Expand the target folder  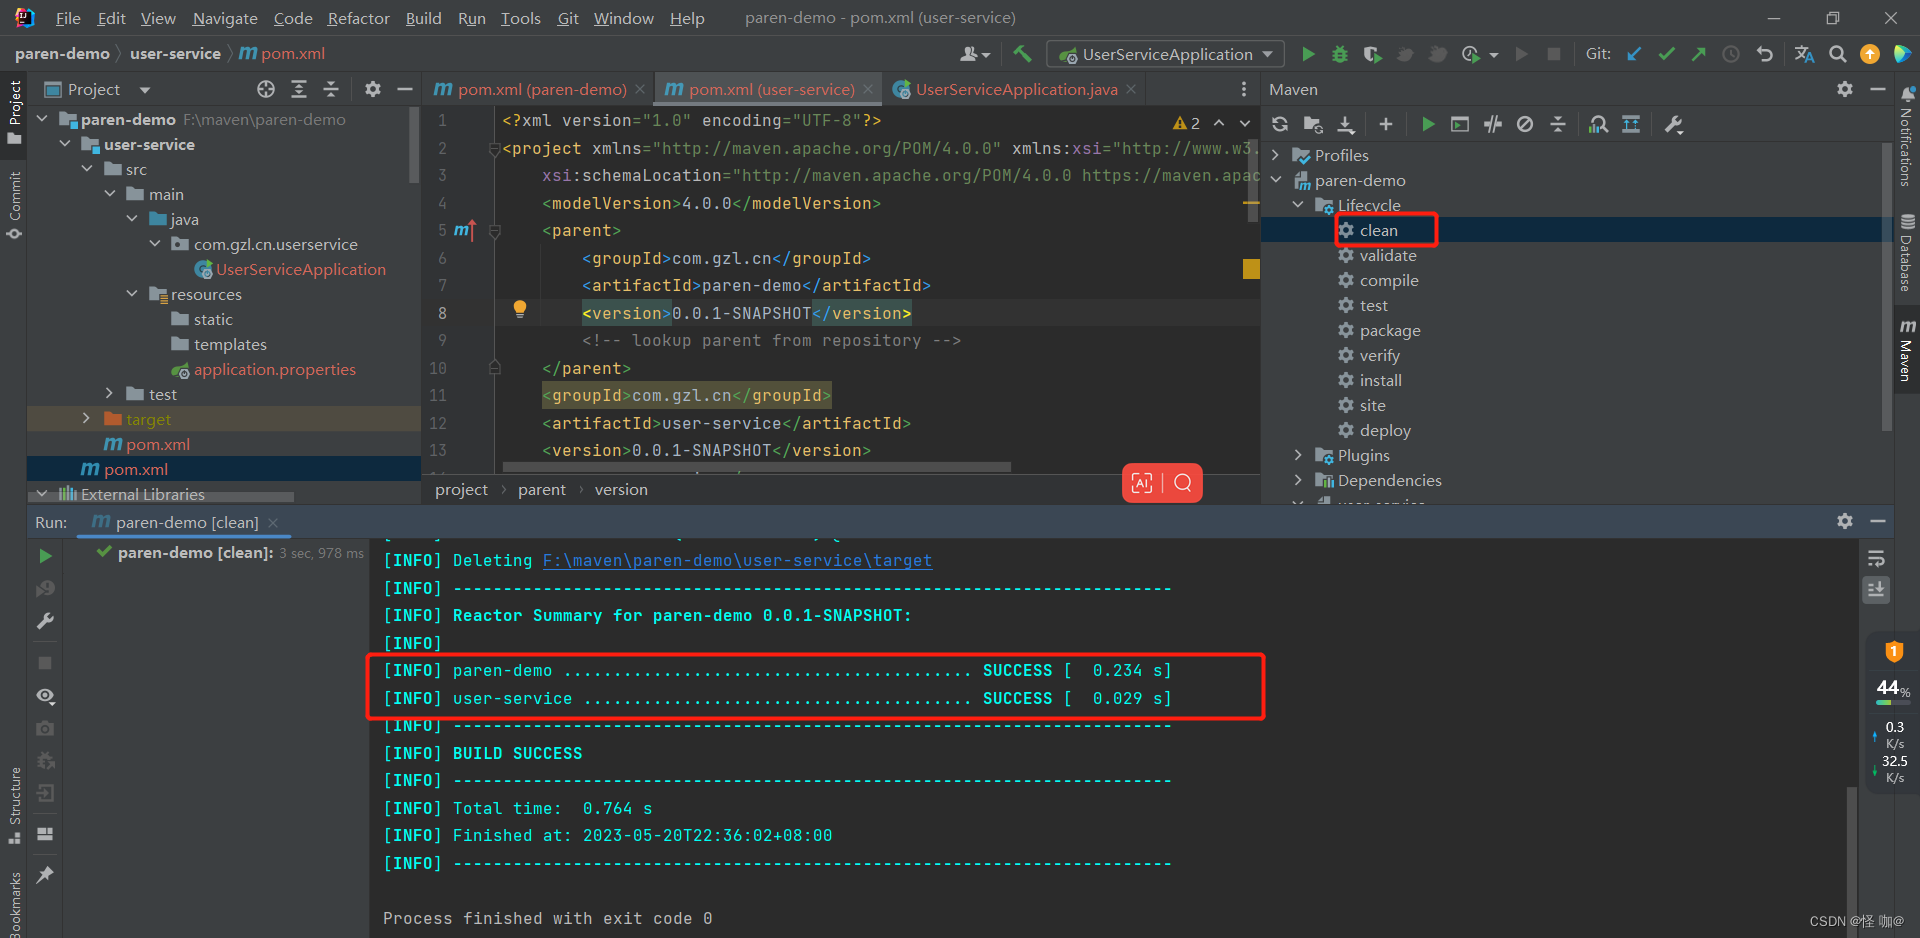click(86, 419)
